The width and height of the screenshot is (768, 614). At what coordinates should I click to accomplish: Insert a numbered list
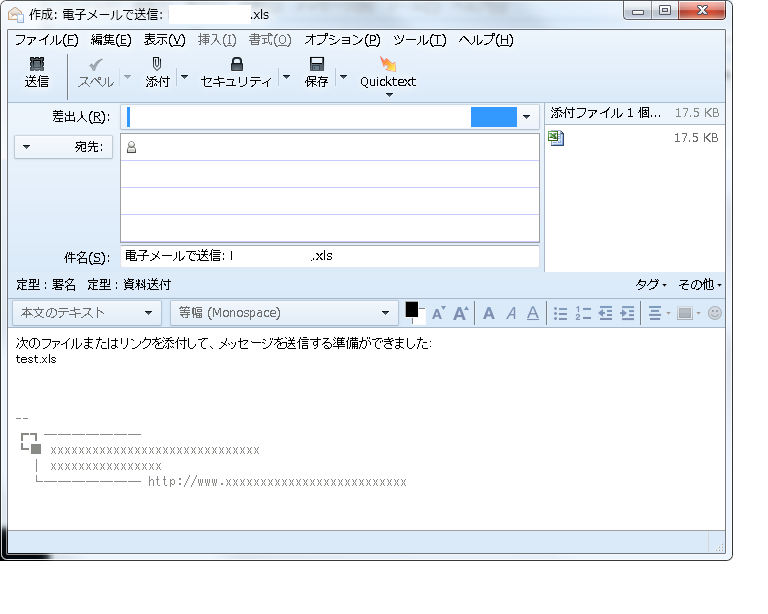pos(583,313)
